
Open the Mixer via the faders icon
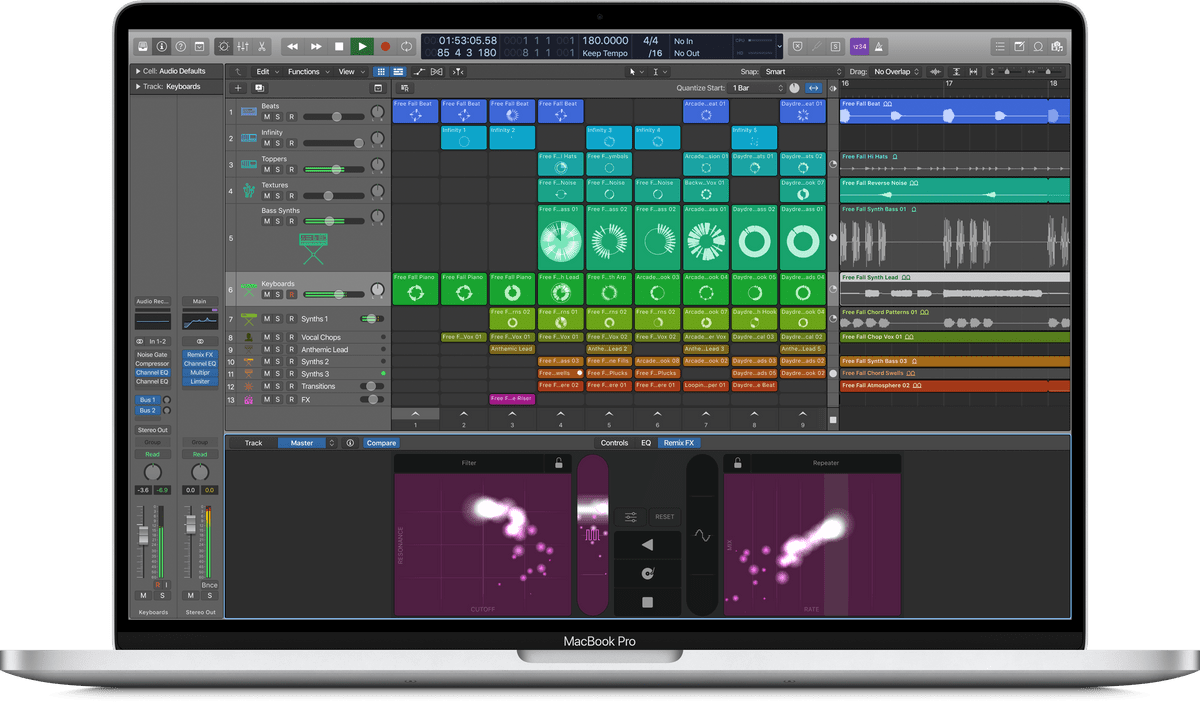coord(243,46)
